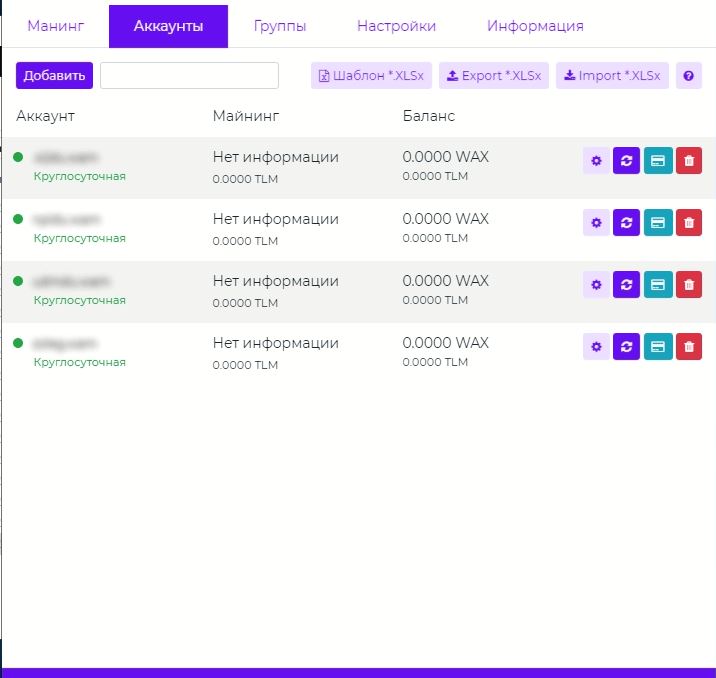Click the Майнинг column header
The height and width of the screenshot is (678, 716).
pyautogui.click(x=246, y=116)
